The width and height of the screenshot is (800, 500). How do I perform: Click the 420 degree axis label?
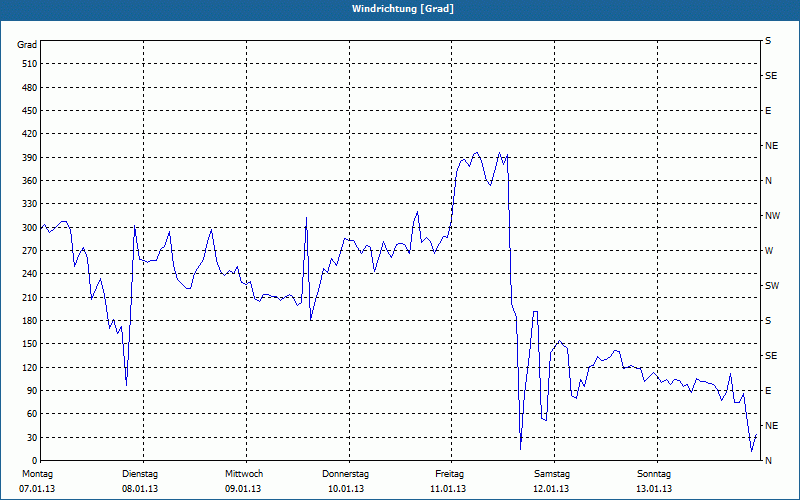29,134
